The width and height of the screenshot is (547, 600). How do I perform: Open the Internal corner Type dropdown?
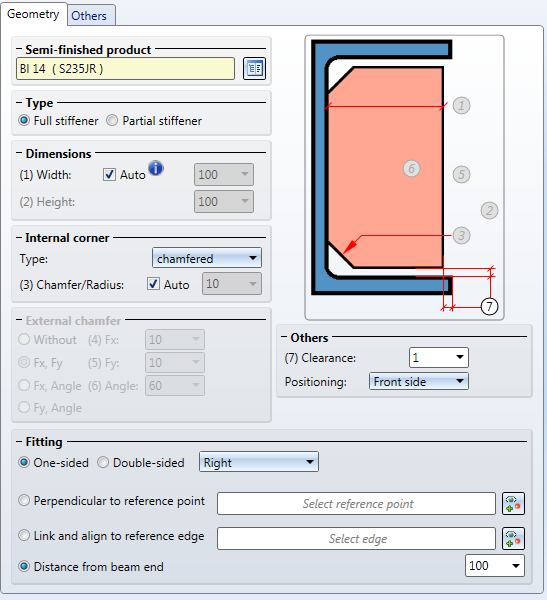click(207, 258)
